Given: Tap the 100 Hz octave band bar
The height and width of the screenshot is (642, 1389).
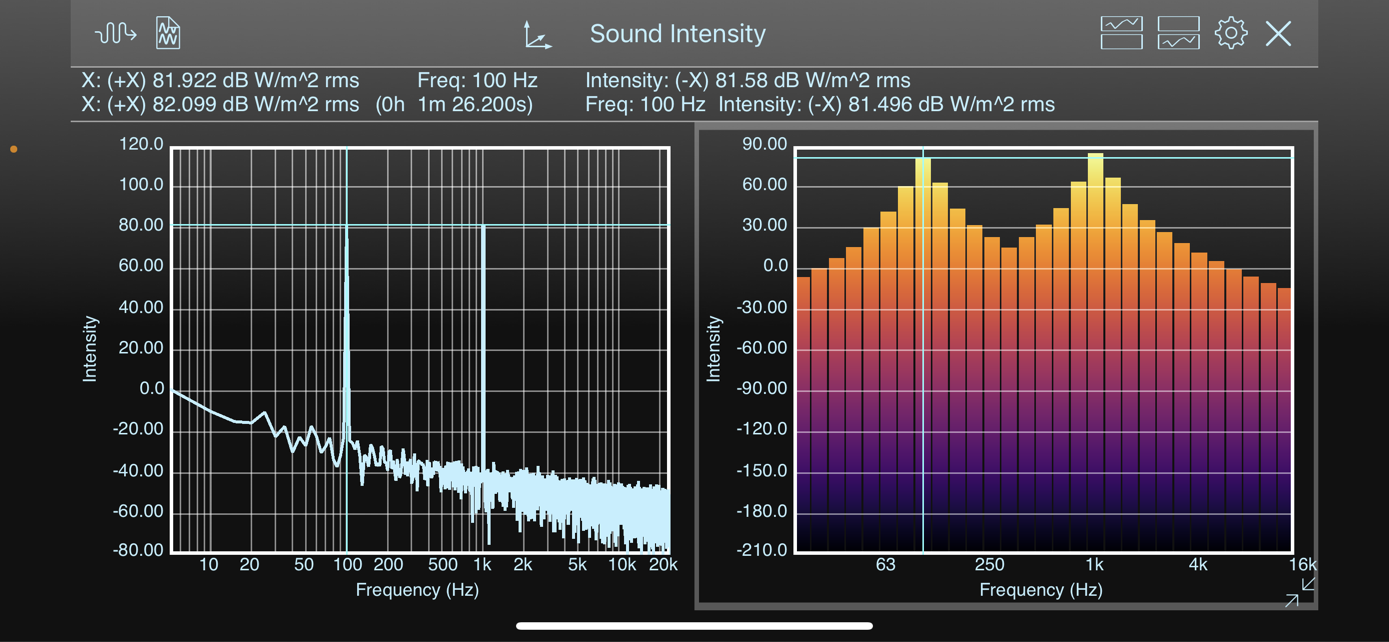Looking at the screenshot, I should pos(923,353).
